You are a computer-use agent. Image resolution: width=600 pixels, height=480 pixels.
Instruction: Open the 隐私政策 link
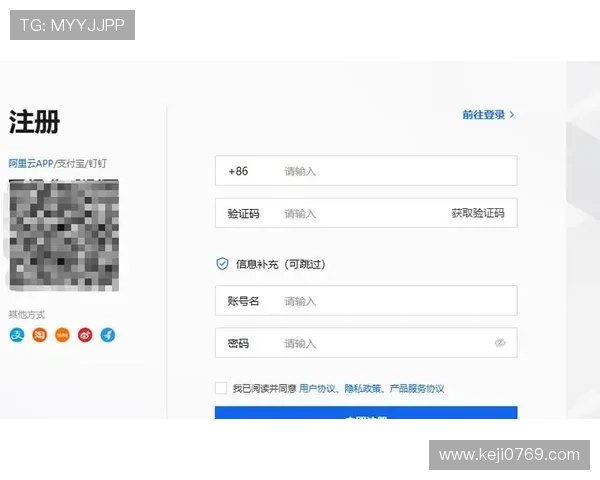point(362,389)
